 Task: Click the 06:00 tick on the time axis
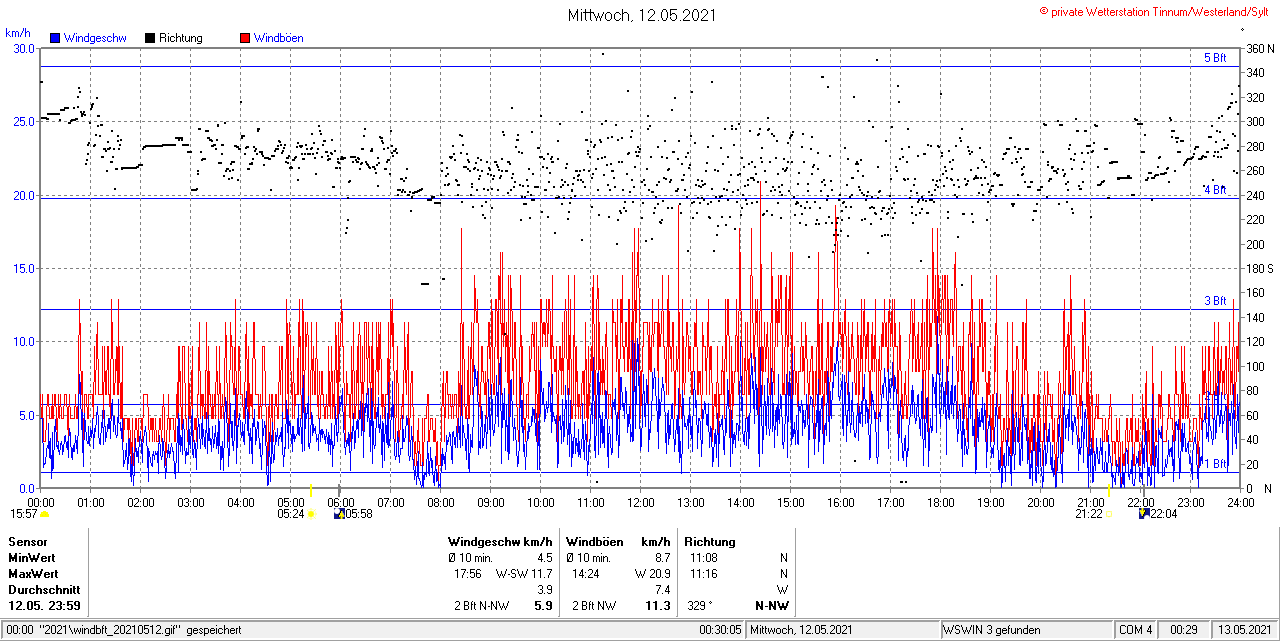coord(340,502)
